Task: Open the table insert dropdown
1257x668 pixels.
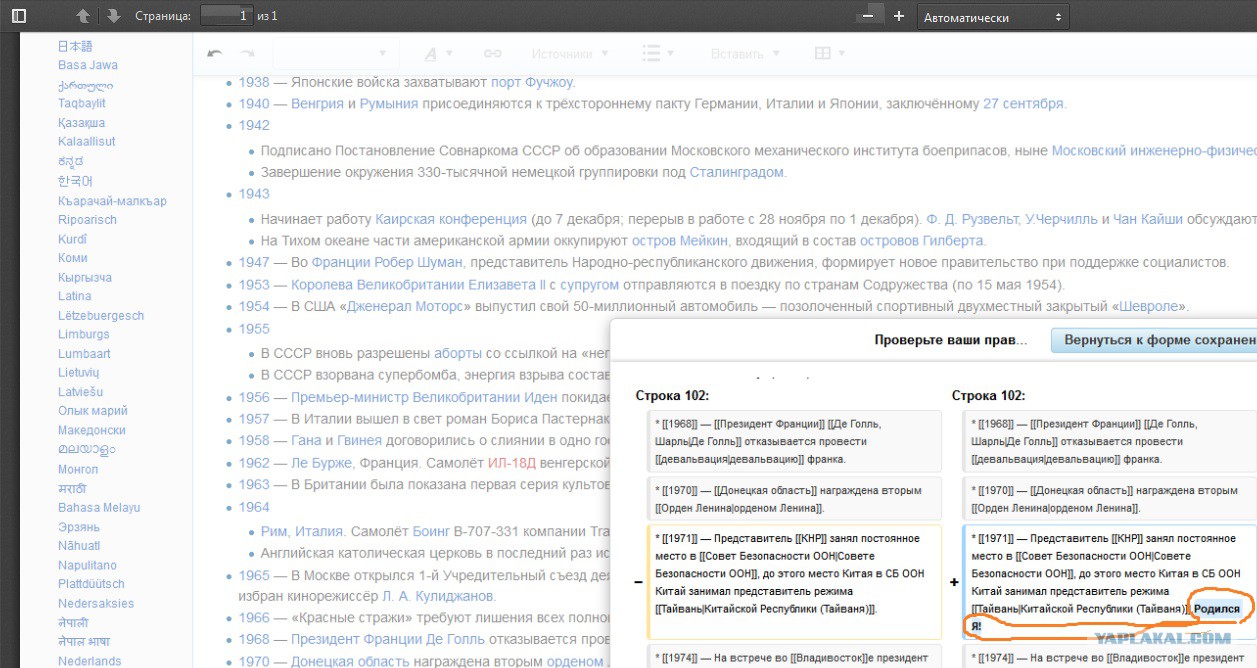Action: click(x=829, y=54)
